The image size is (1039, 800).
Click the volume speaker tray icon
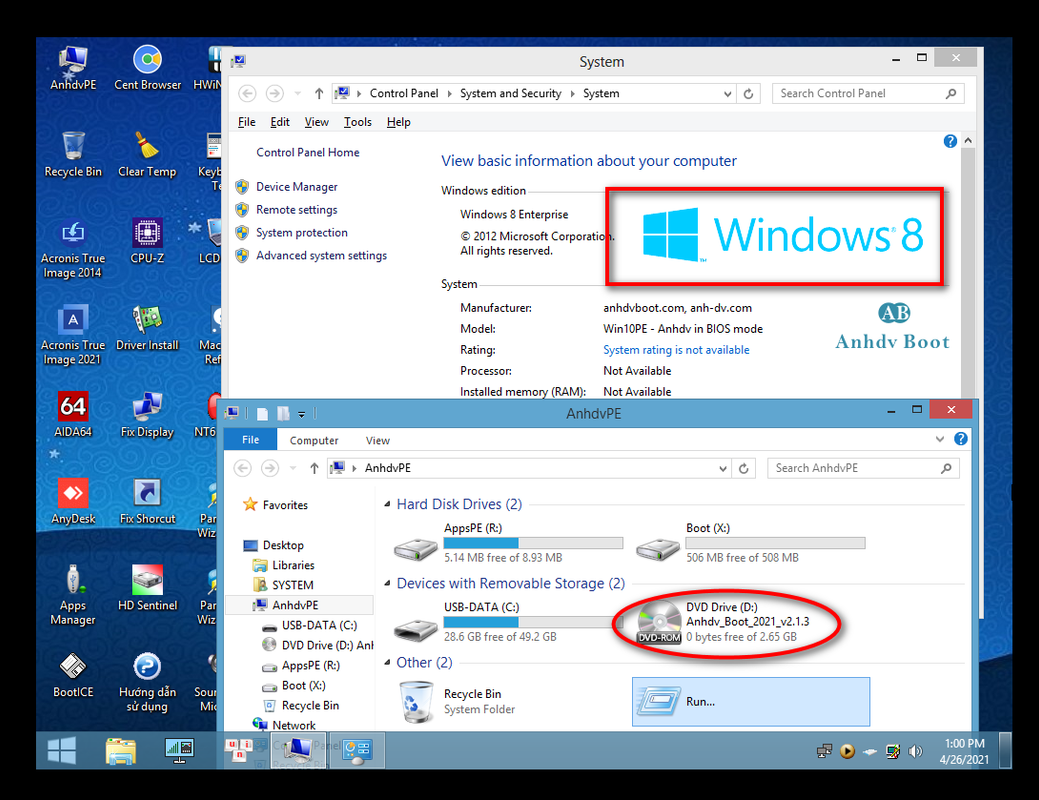pos(915,751)
